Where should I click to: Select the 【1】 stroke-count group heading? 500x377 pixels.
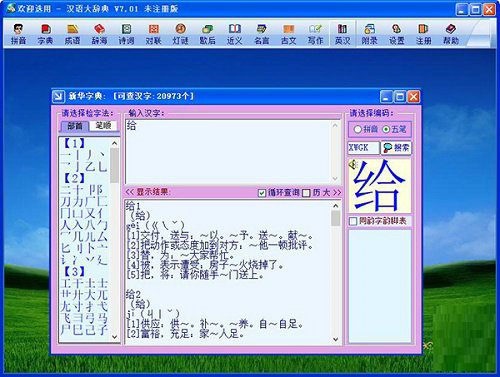click(x=74, y=143)
